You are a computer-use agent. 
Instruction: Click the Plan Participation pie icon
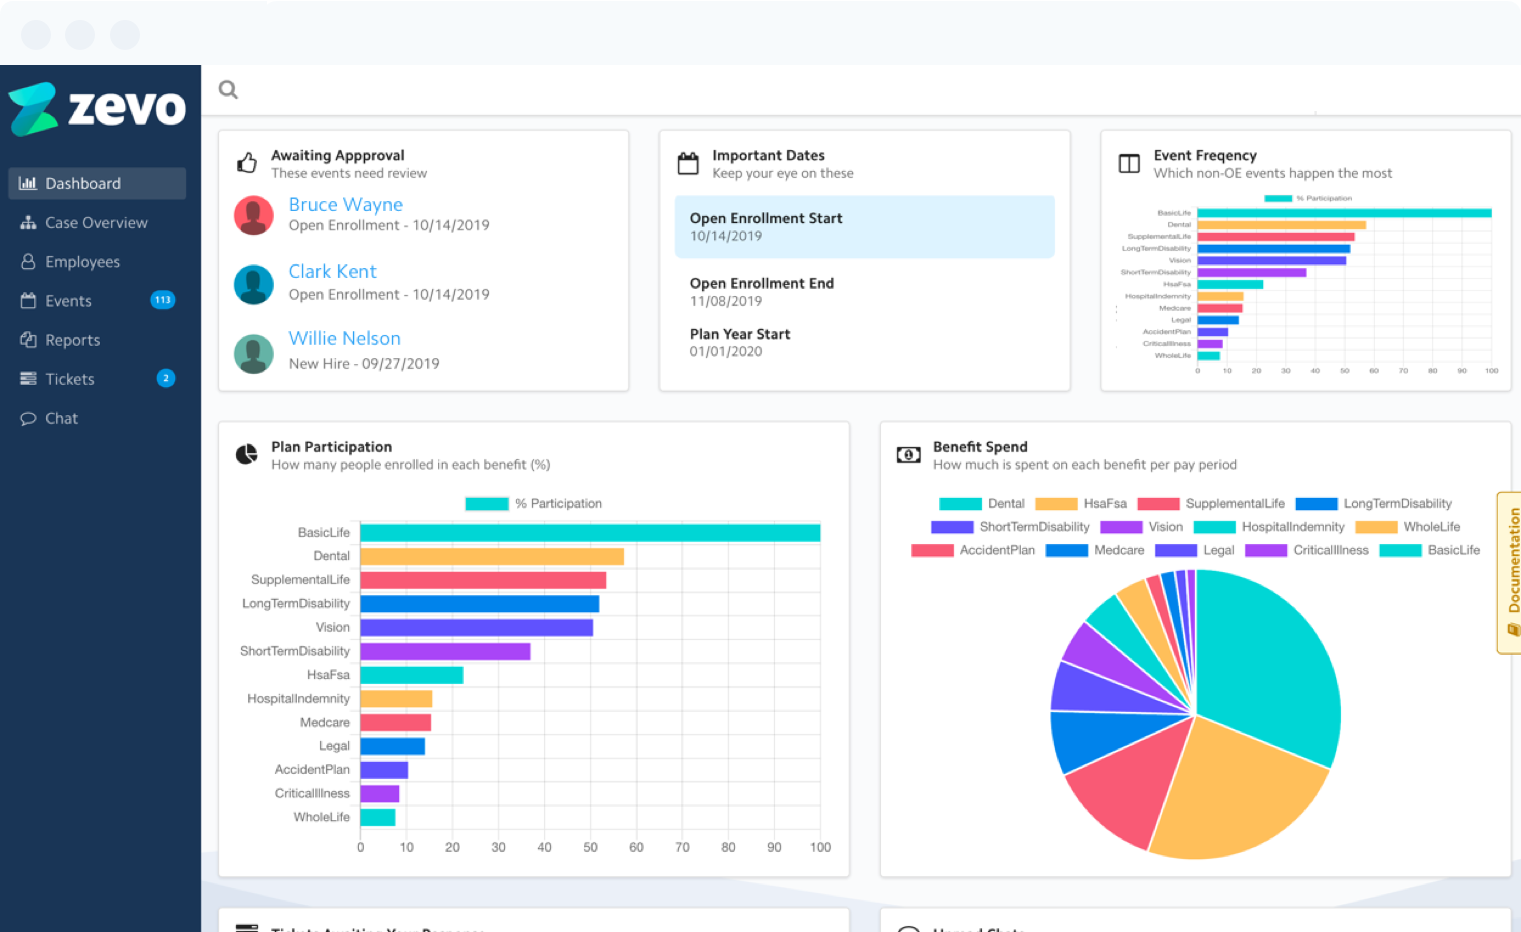pos(246,454)
